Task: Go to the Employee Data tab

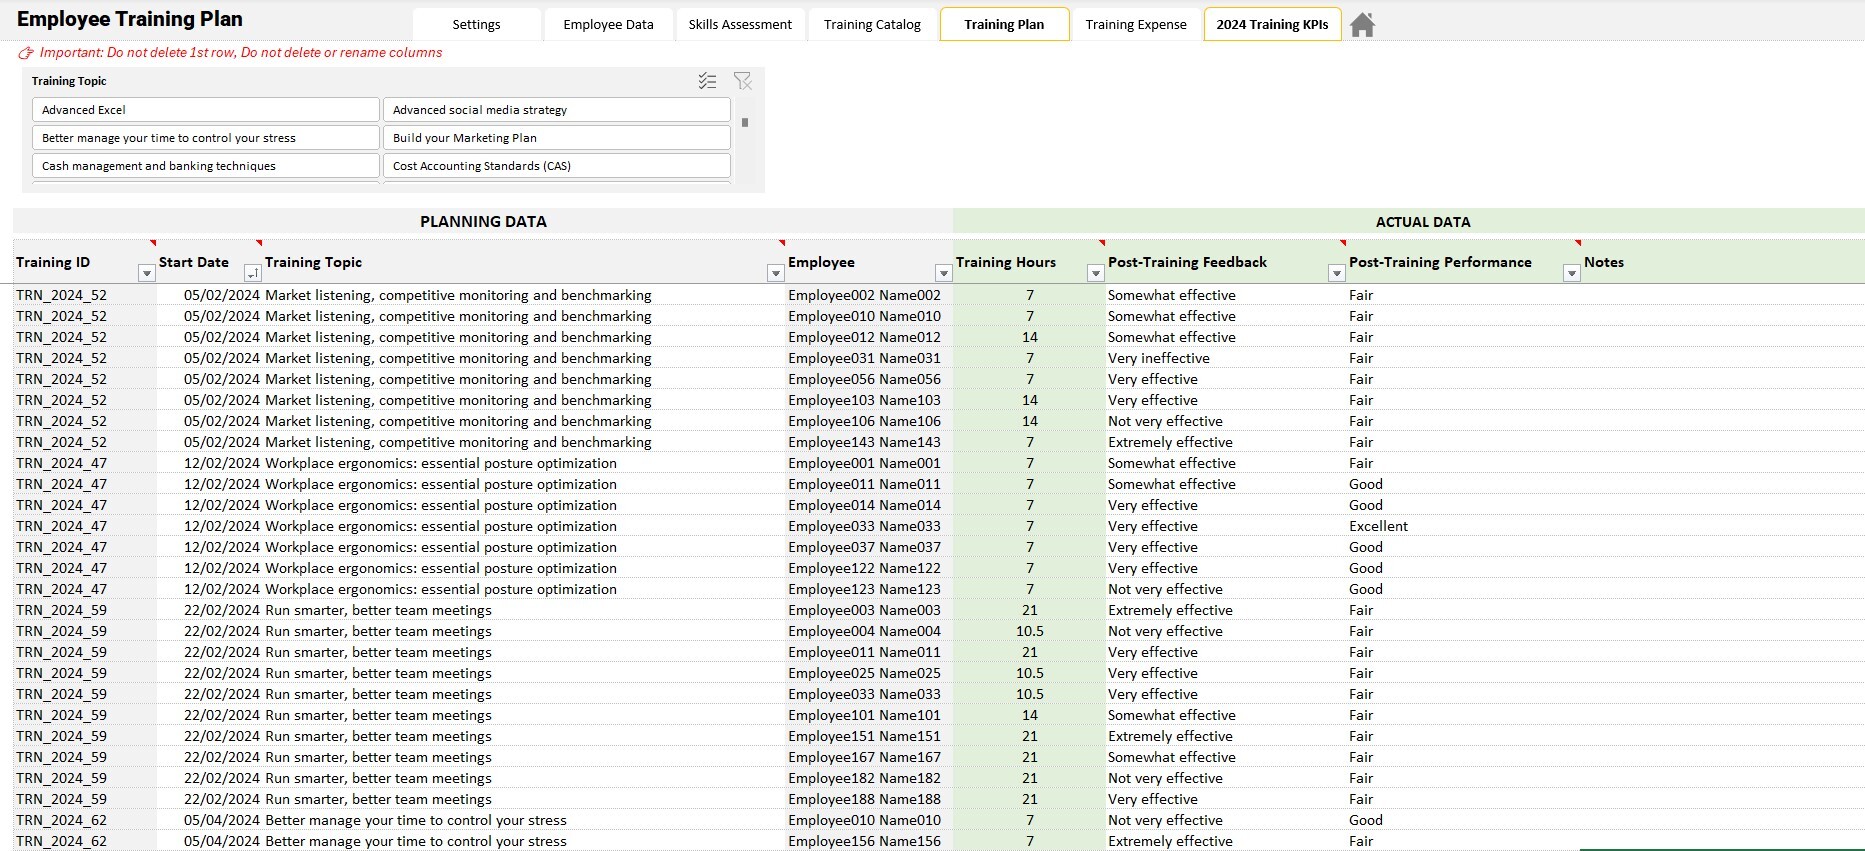Action: click(x=608, y=24)
